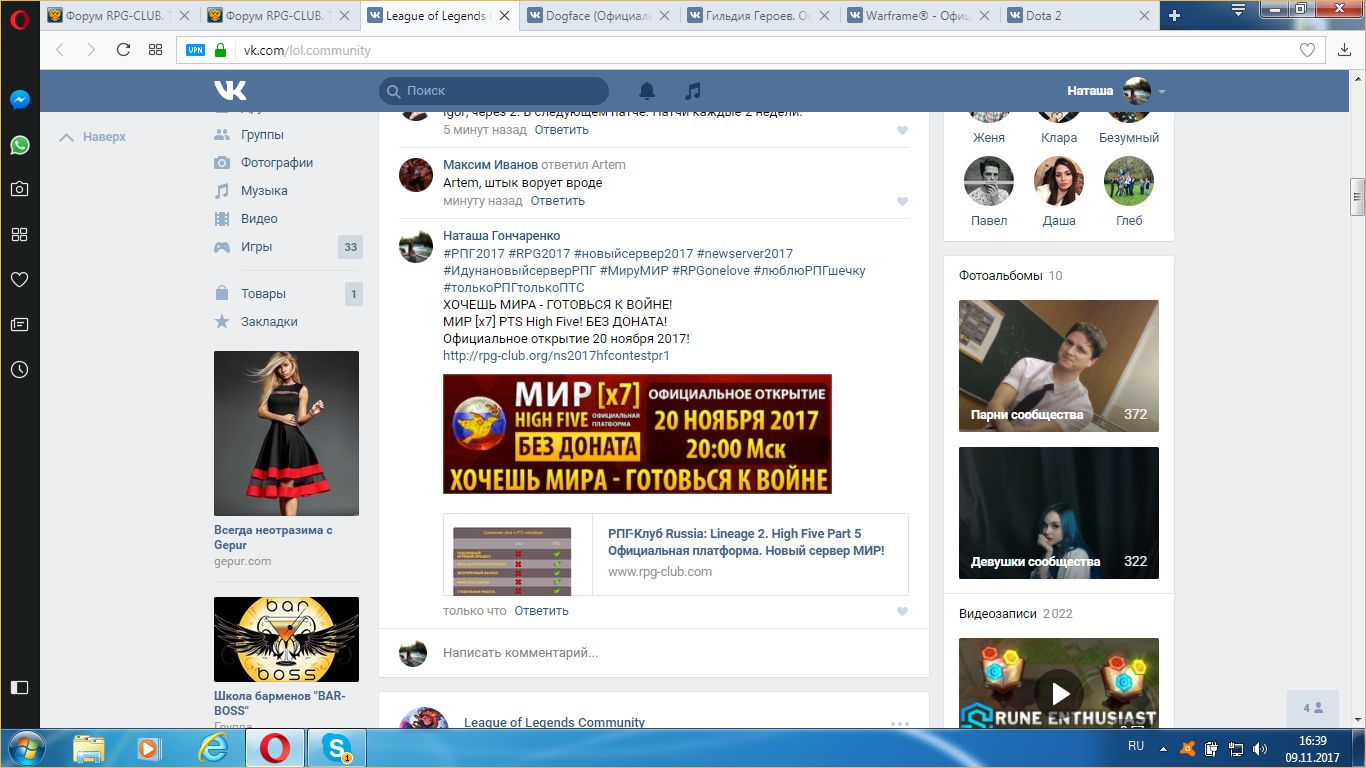Play the Rune Enthusiast video
Image resolution: width=1366 pixels, height=768 pixels.
pos(1059,693)
